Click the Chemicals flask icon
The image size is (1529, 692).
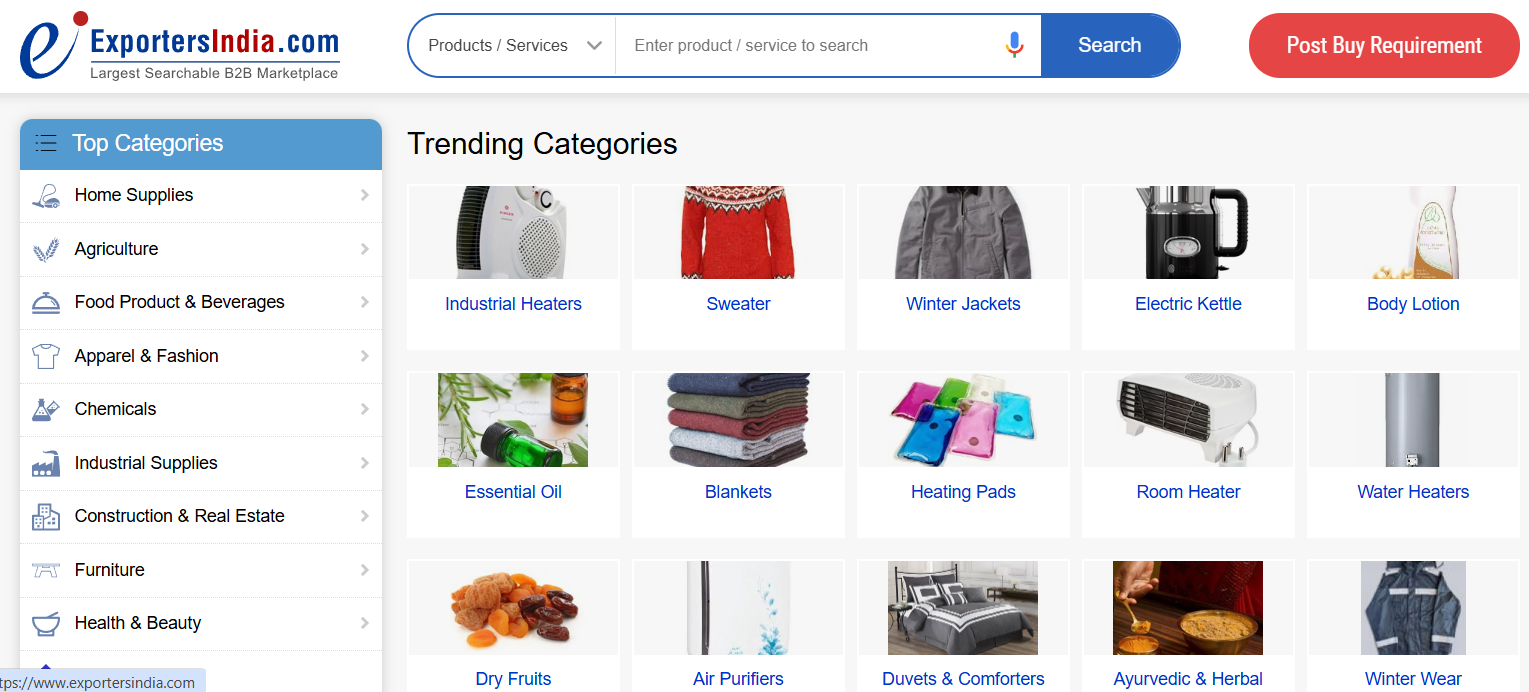click(46, 410)
